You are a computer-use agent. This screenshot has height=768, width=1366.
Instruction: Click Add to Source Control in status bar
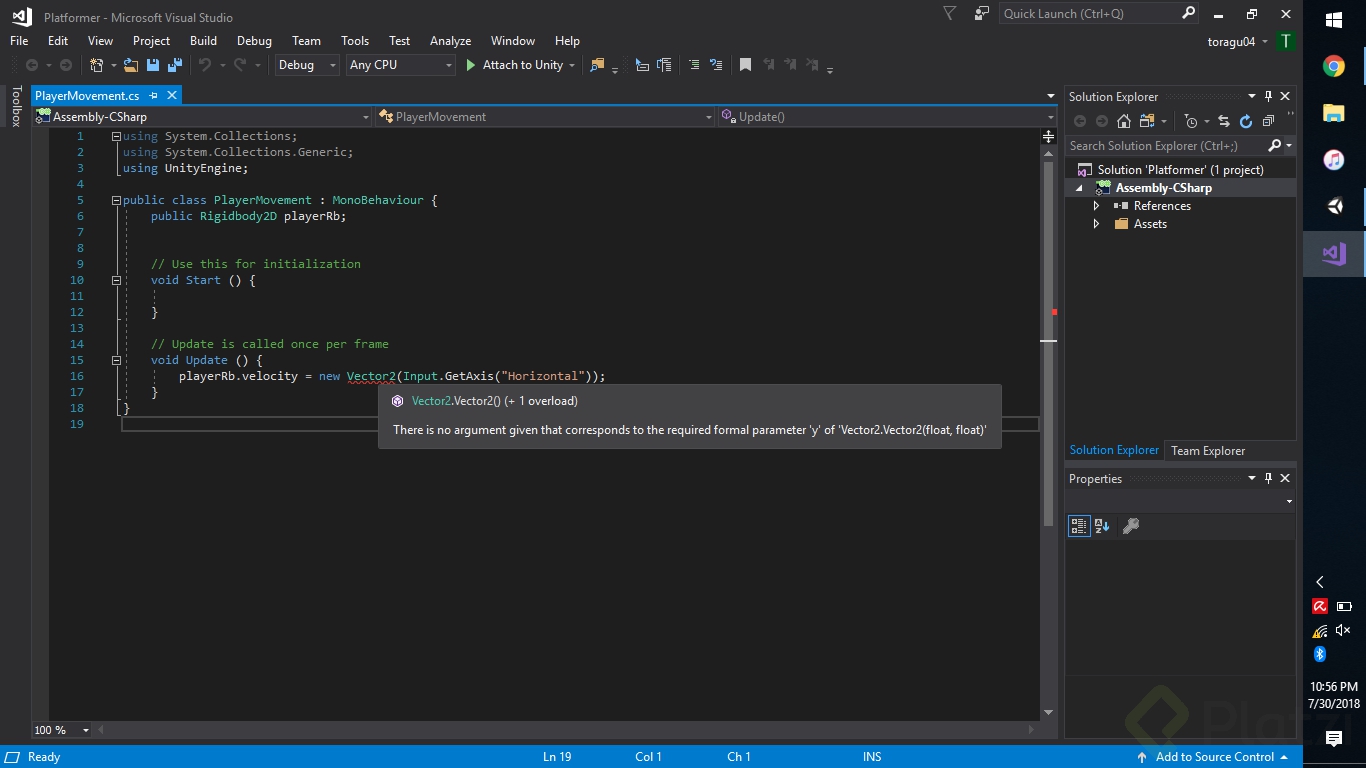coord(1213,757)
